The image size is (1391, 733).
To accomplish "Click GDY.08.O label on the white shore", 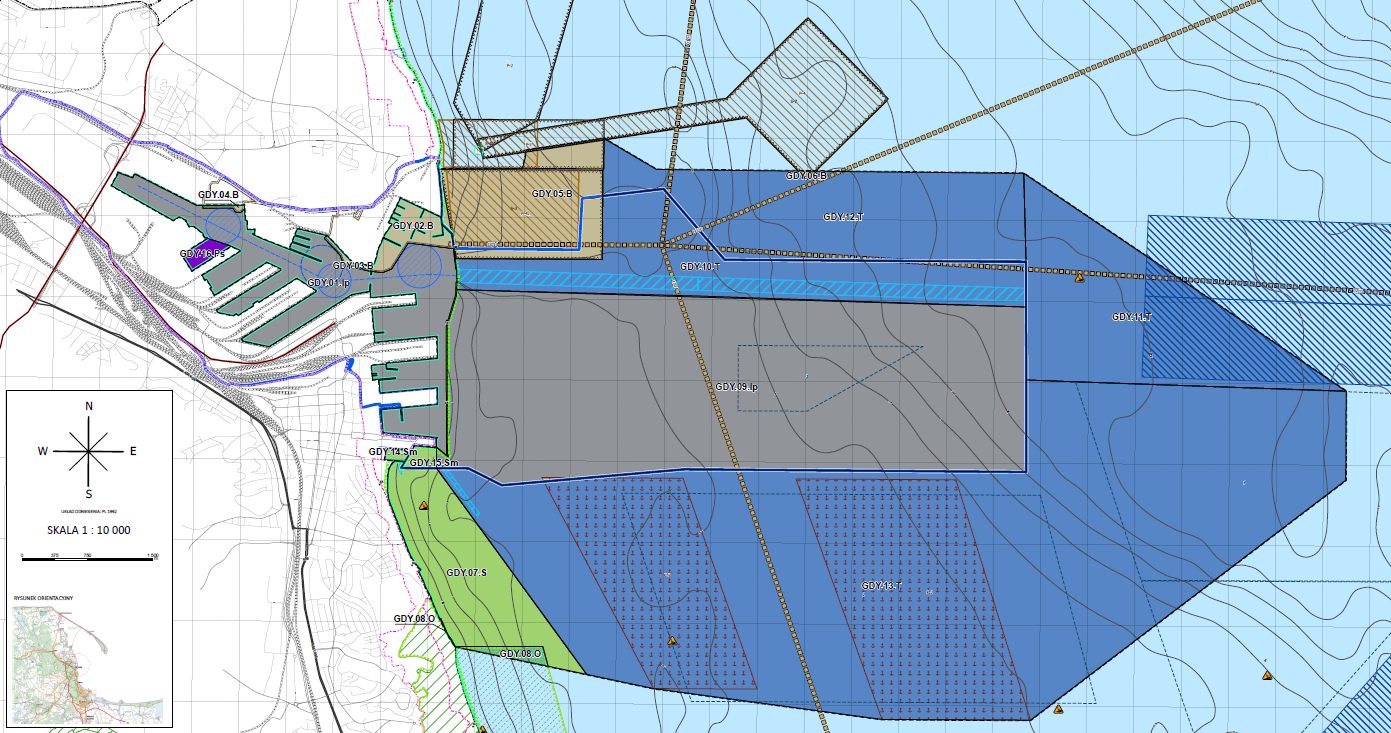I will coord(414,619).
